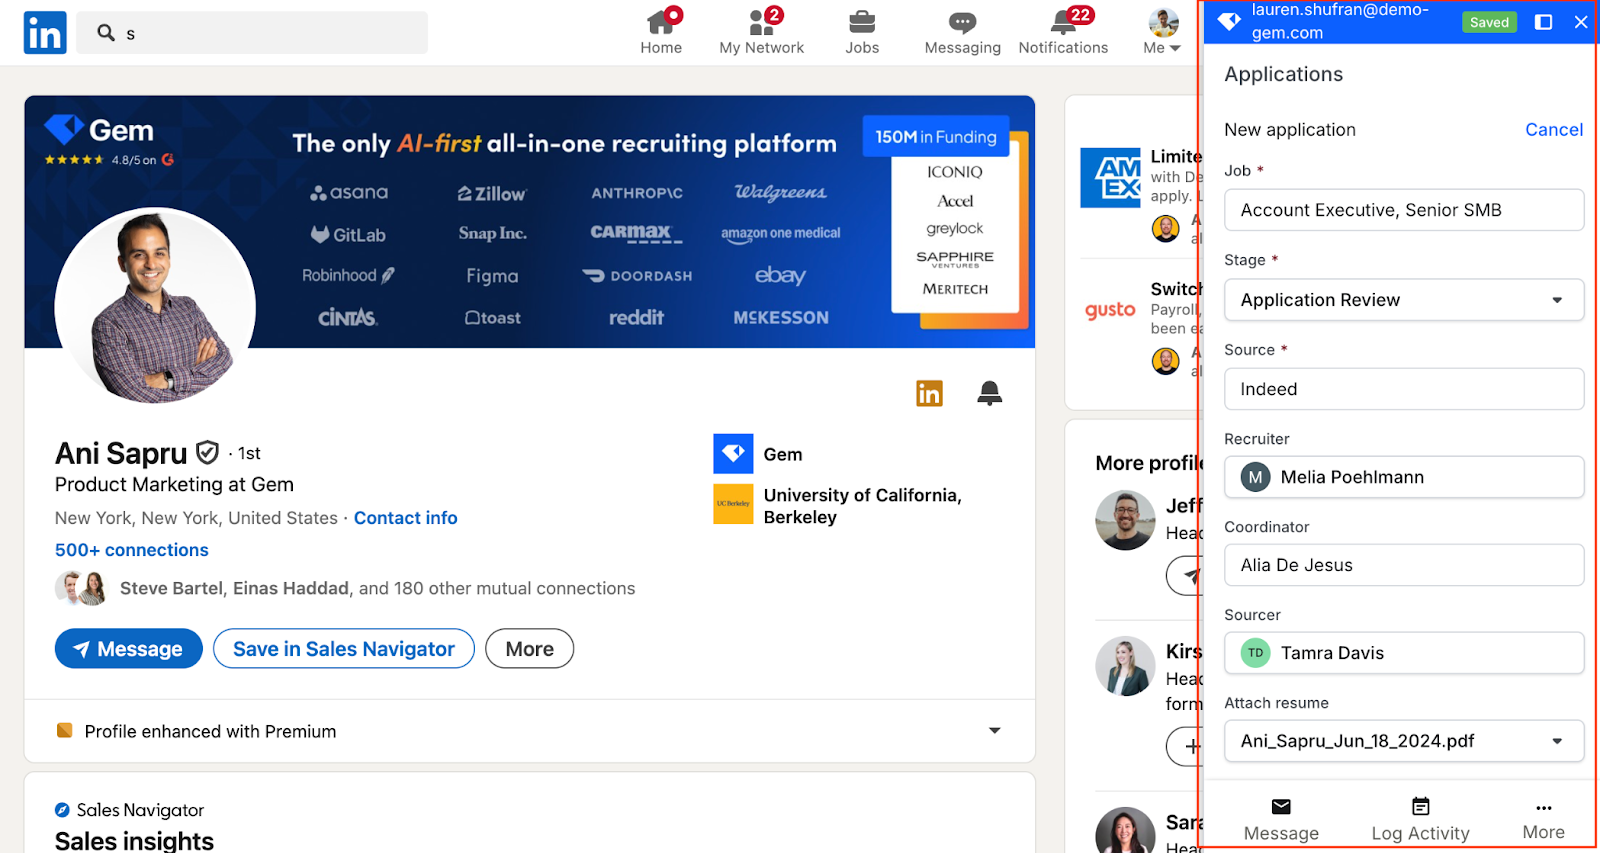1600x853 pixels.
Task: Select the Coordinator field Alia De Jesus
Action: [1404, 565]
